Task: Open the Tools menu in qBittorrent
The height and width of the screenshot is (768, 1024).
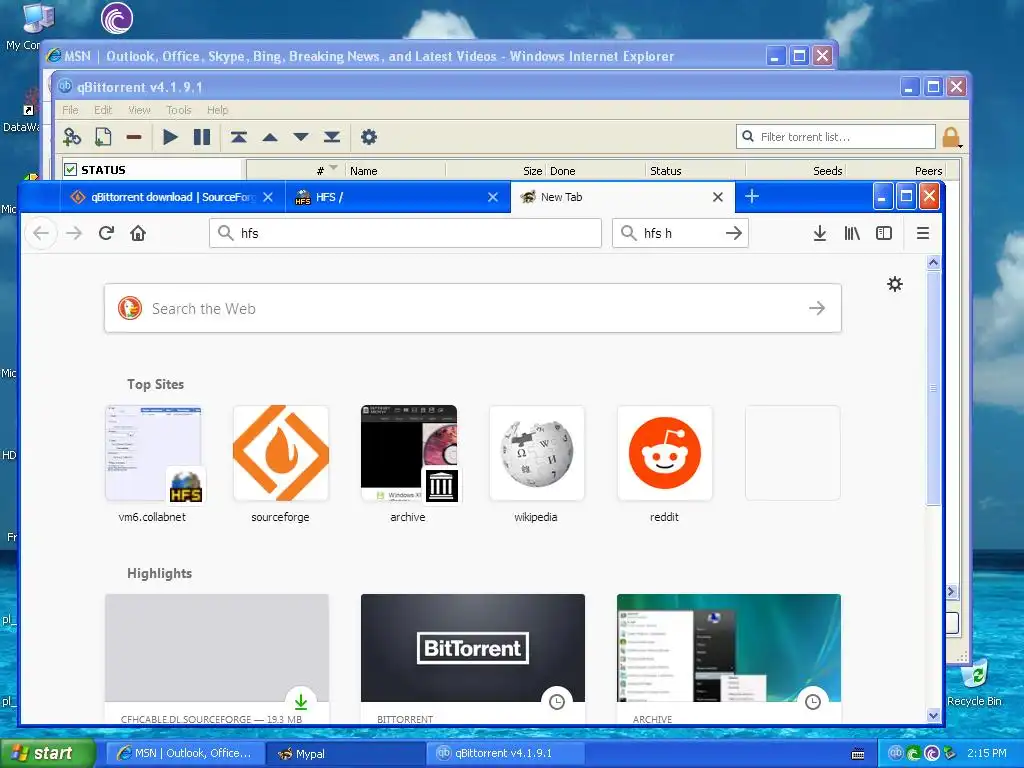Action: point(178,110)
